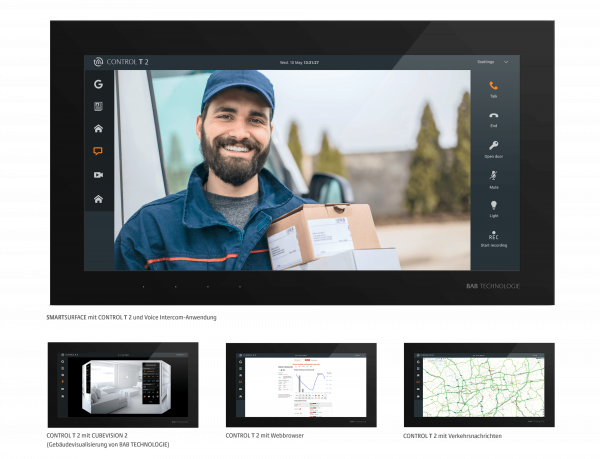Viewport: 600px width, 459px height.
Task: Click the date and time in header
Action: click(300, 62)
